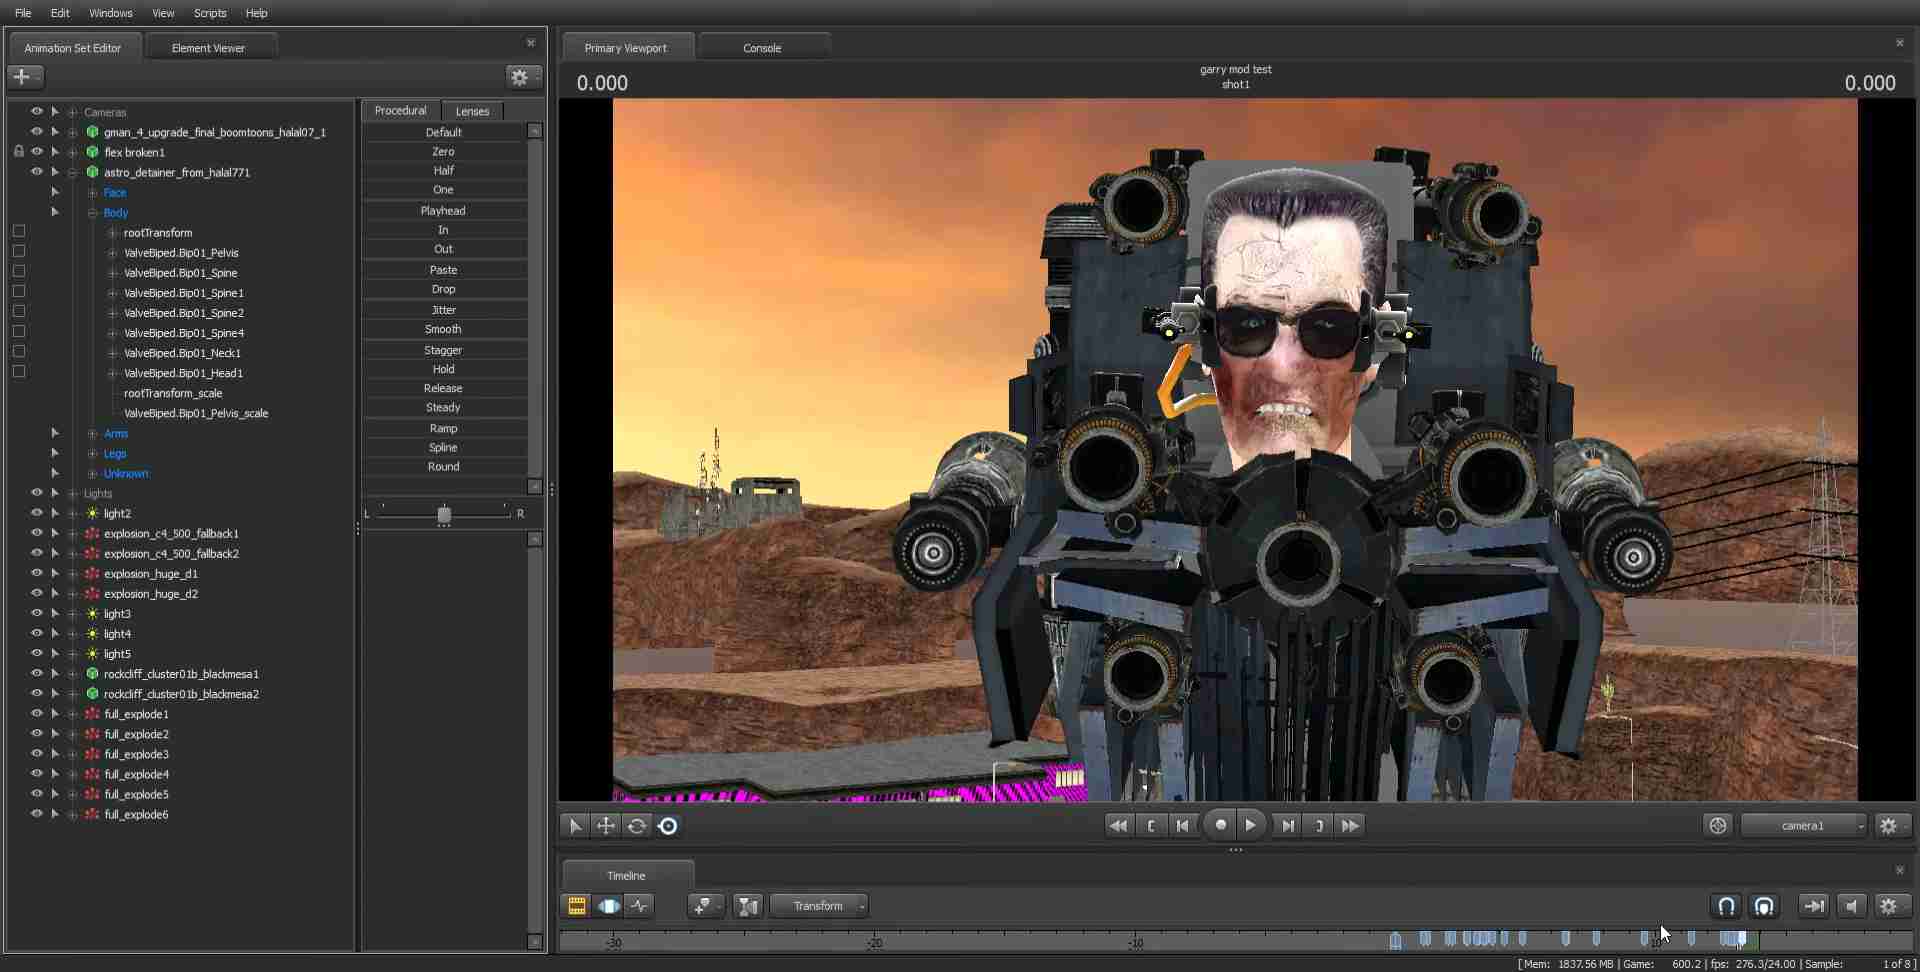Hide the light2 element with eye icon
The width and height of the screenshot is (1920, 972).
click(37, 513)
